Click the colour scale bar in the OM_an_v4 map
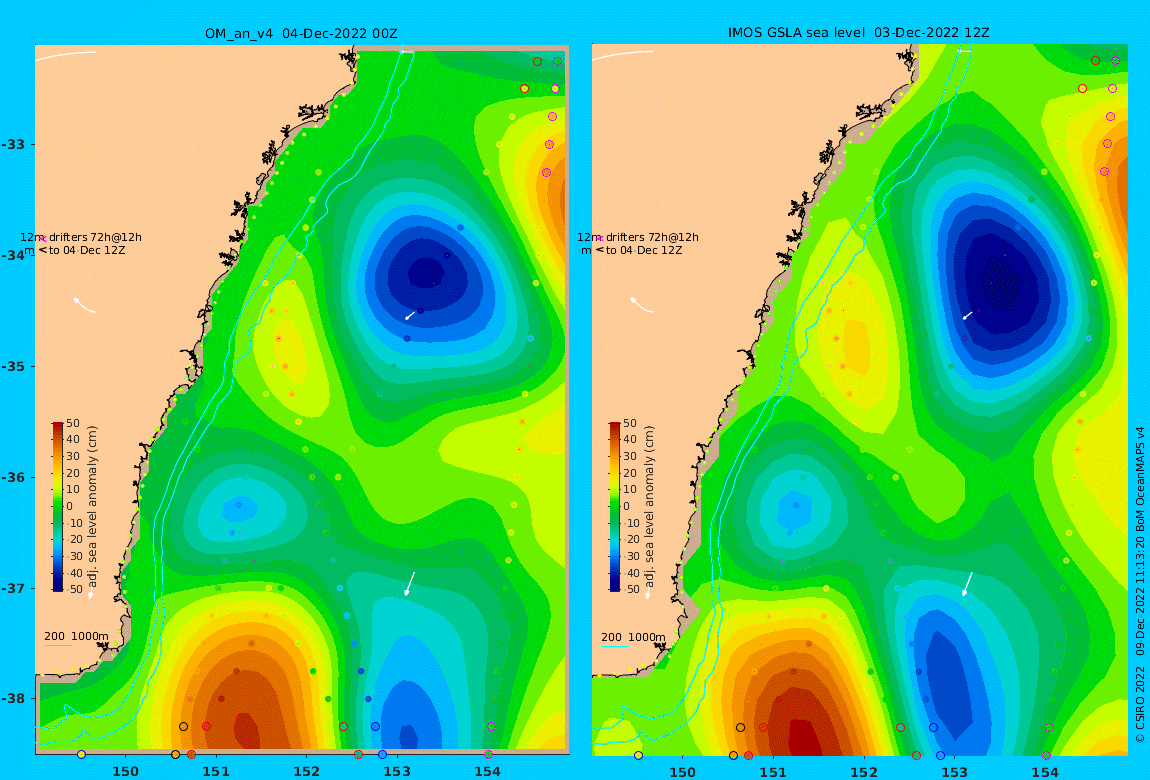This screenshot has width=1150, height=780. click(58, 507)
